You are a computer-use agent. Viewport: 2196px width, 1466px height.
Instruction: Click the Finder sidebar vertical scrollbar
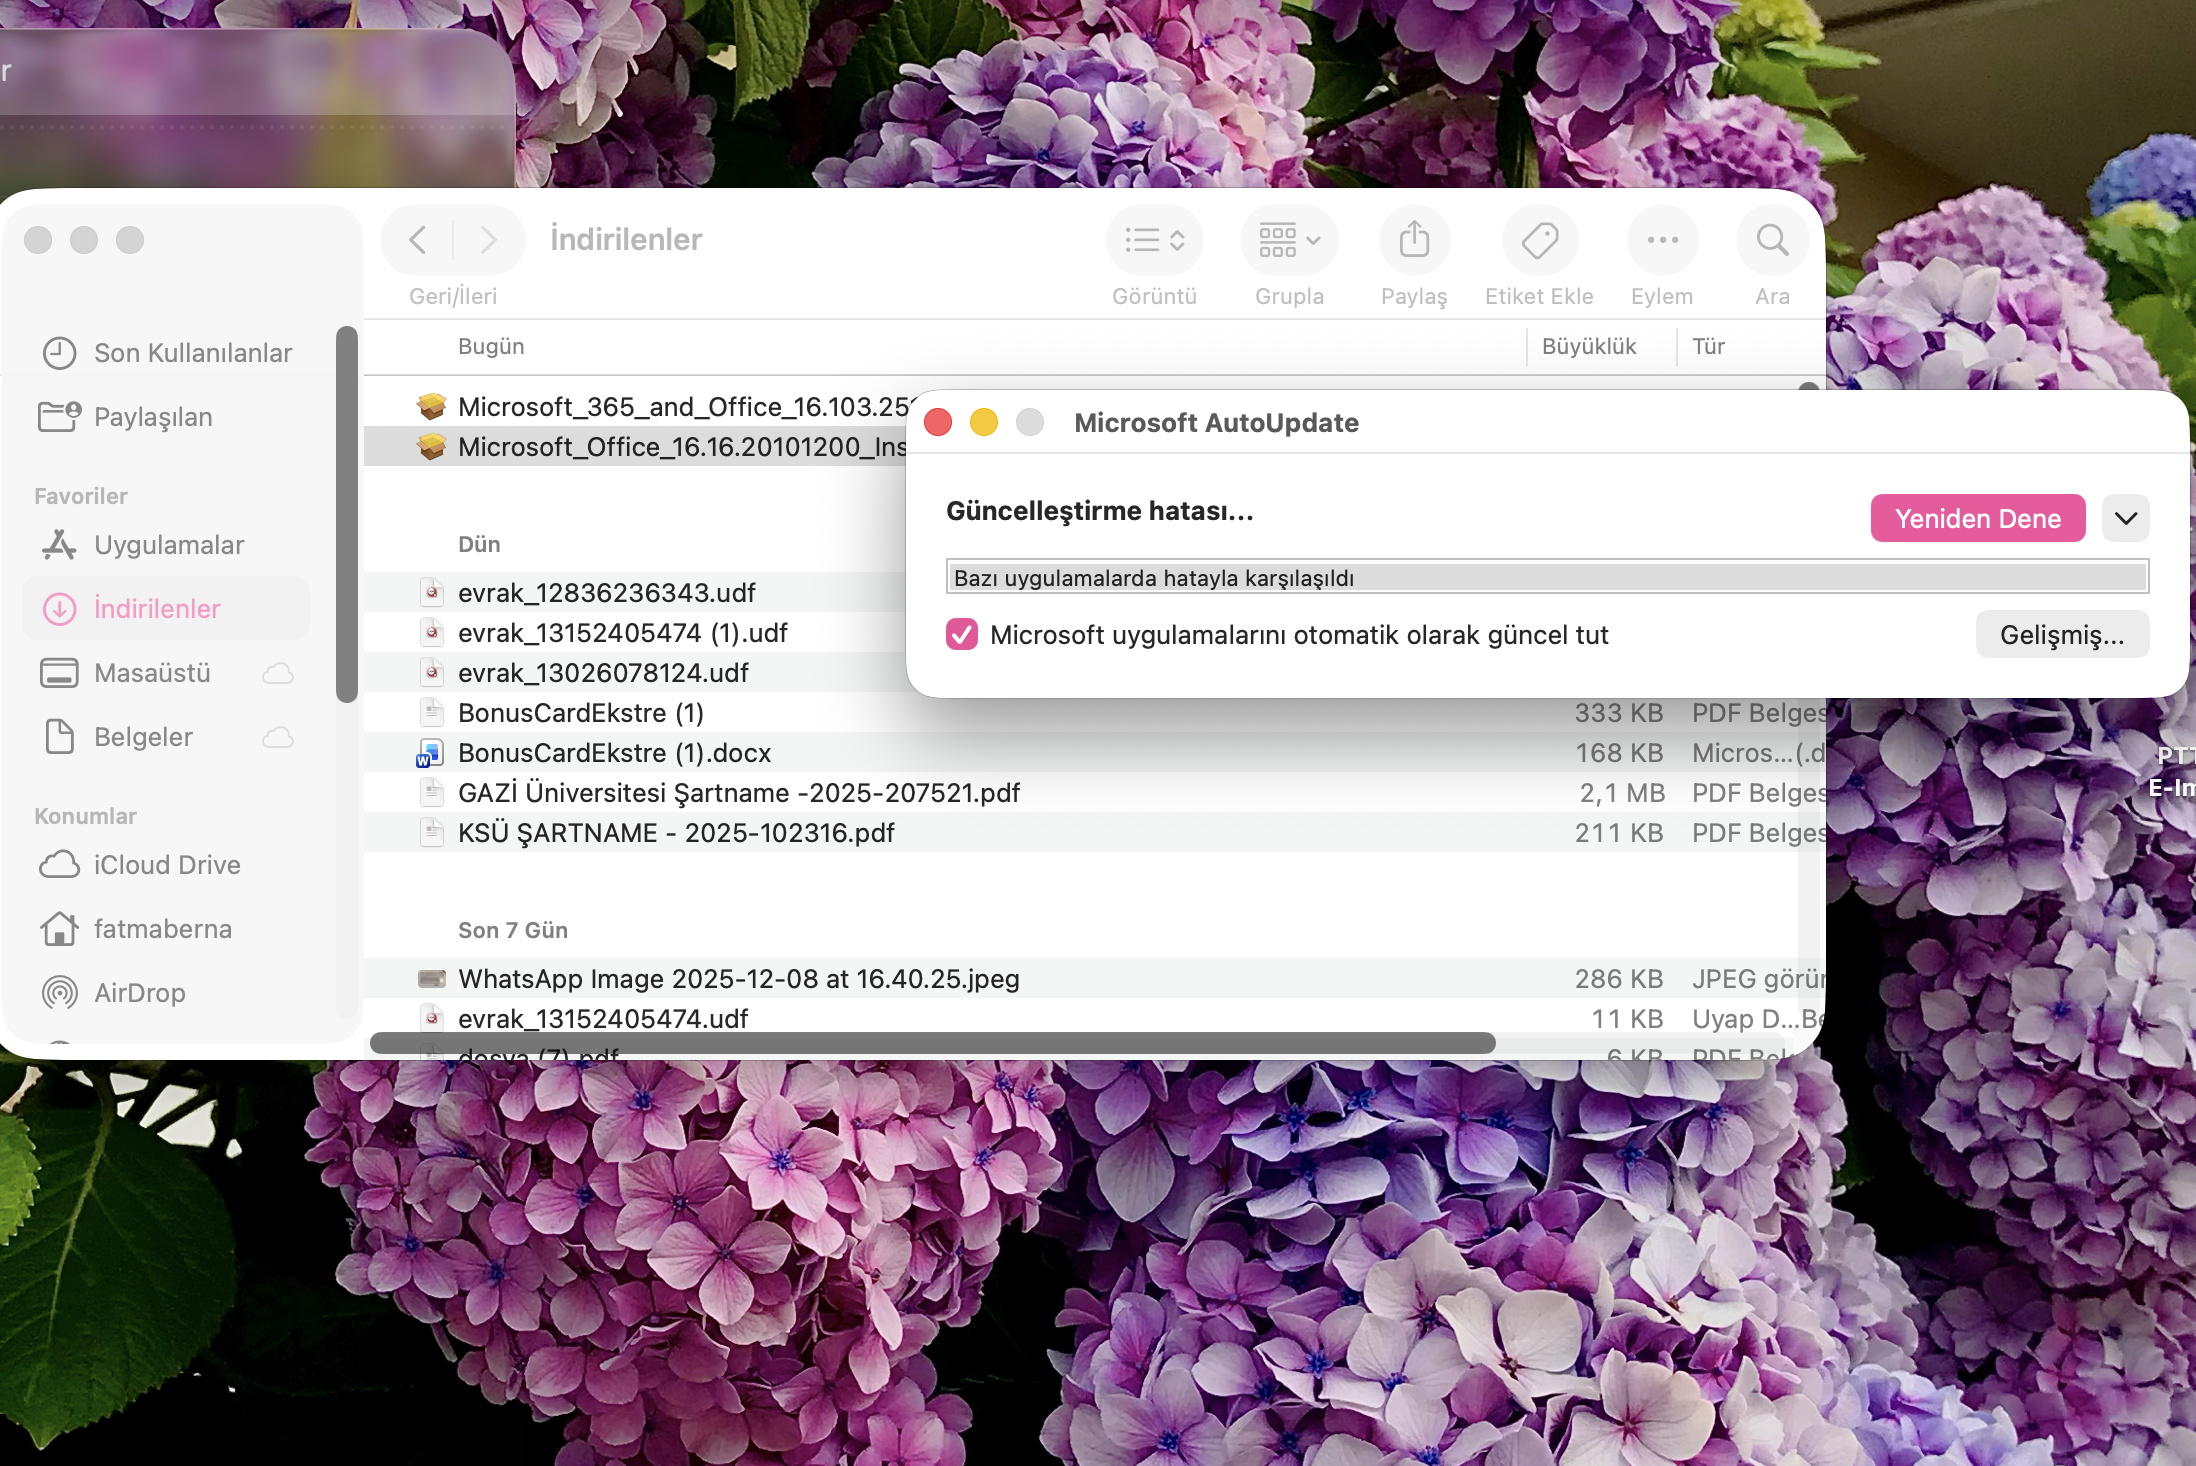point(347,514)
